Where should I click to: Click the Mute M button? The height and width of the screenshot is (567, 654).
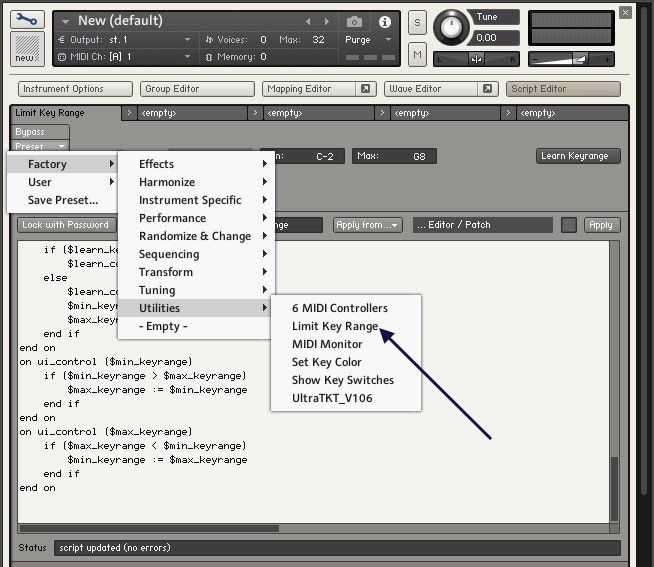tap(417, 54)
